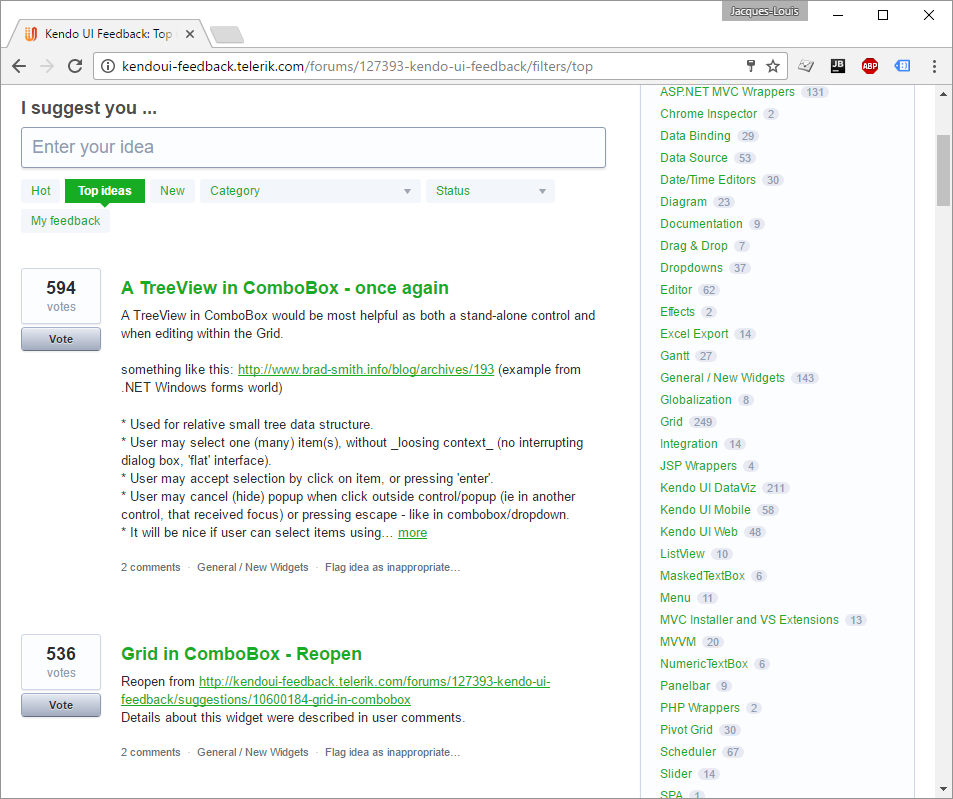The width and height of the screenshot is (953, 799).
Task: Open the Drag & Drop category
Action: (693, 245)
